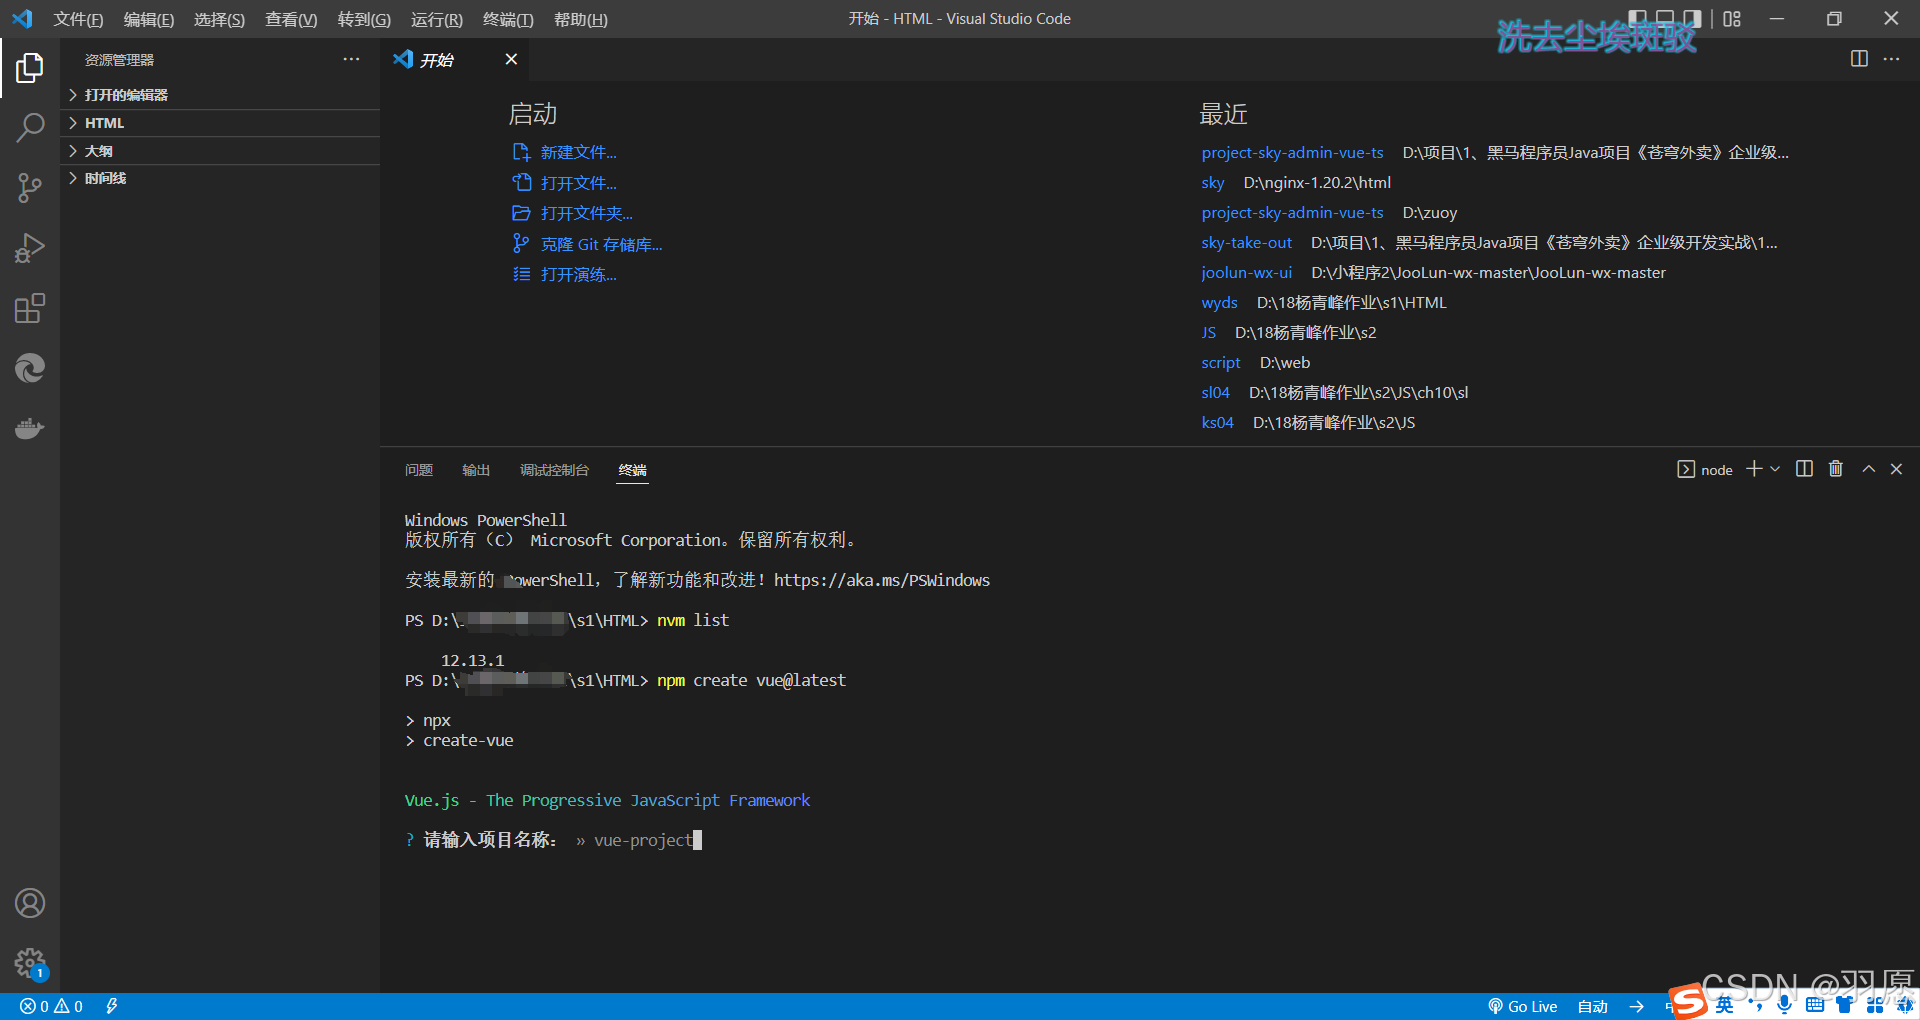
Task: Open the Extensions view
Action: click(30, 308)
